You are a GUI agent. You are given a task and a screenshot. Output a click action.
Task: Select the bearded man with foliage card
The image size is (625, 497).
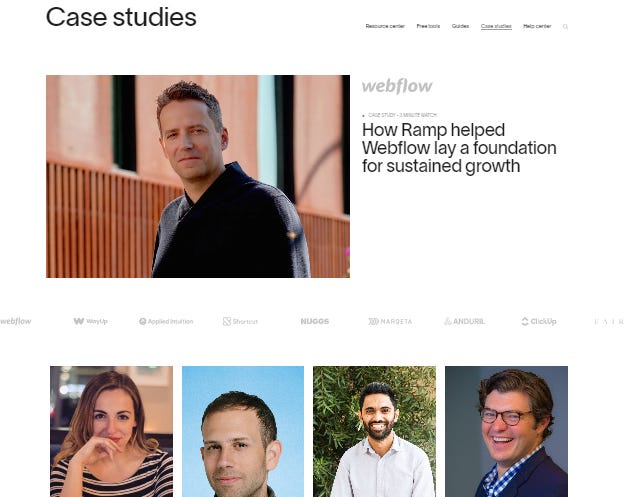coord(374,431)
